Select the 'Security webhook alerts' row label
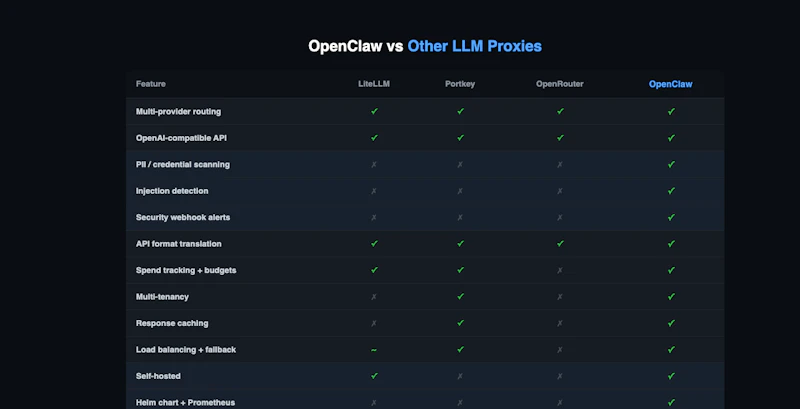This screenshot has width=800, height=409. [x=183, y=217]
